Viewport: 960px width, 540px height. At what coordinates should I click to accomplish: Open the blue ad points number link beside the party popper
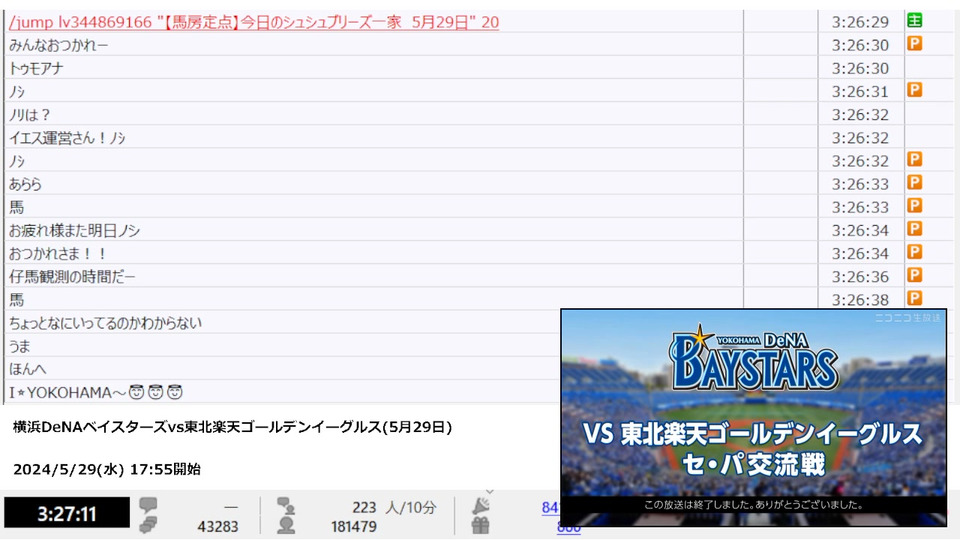tap(550, 507)
